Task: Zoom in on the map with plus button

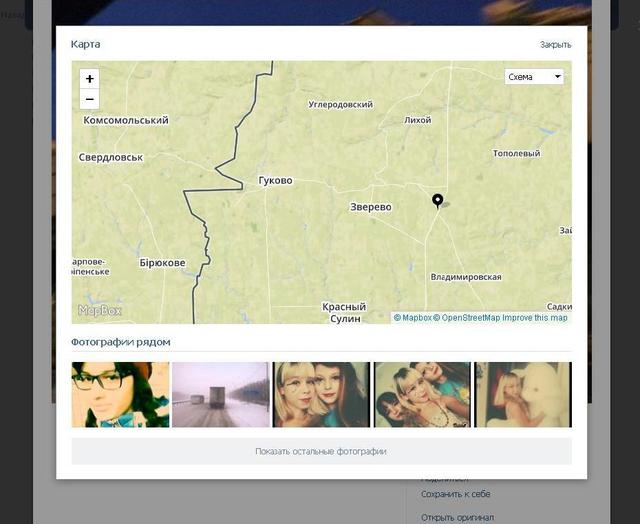Action: pyautogui.click(x=90, y=79)
